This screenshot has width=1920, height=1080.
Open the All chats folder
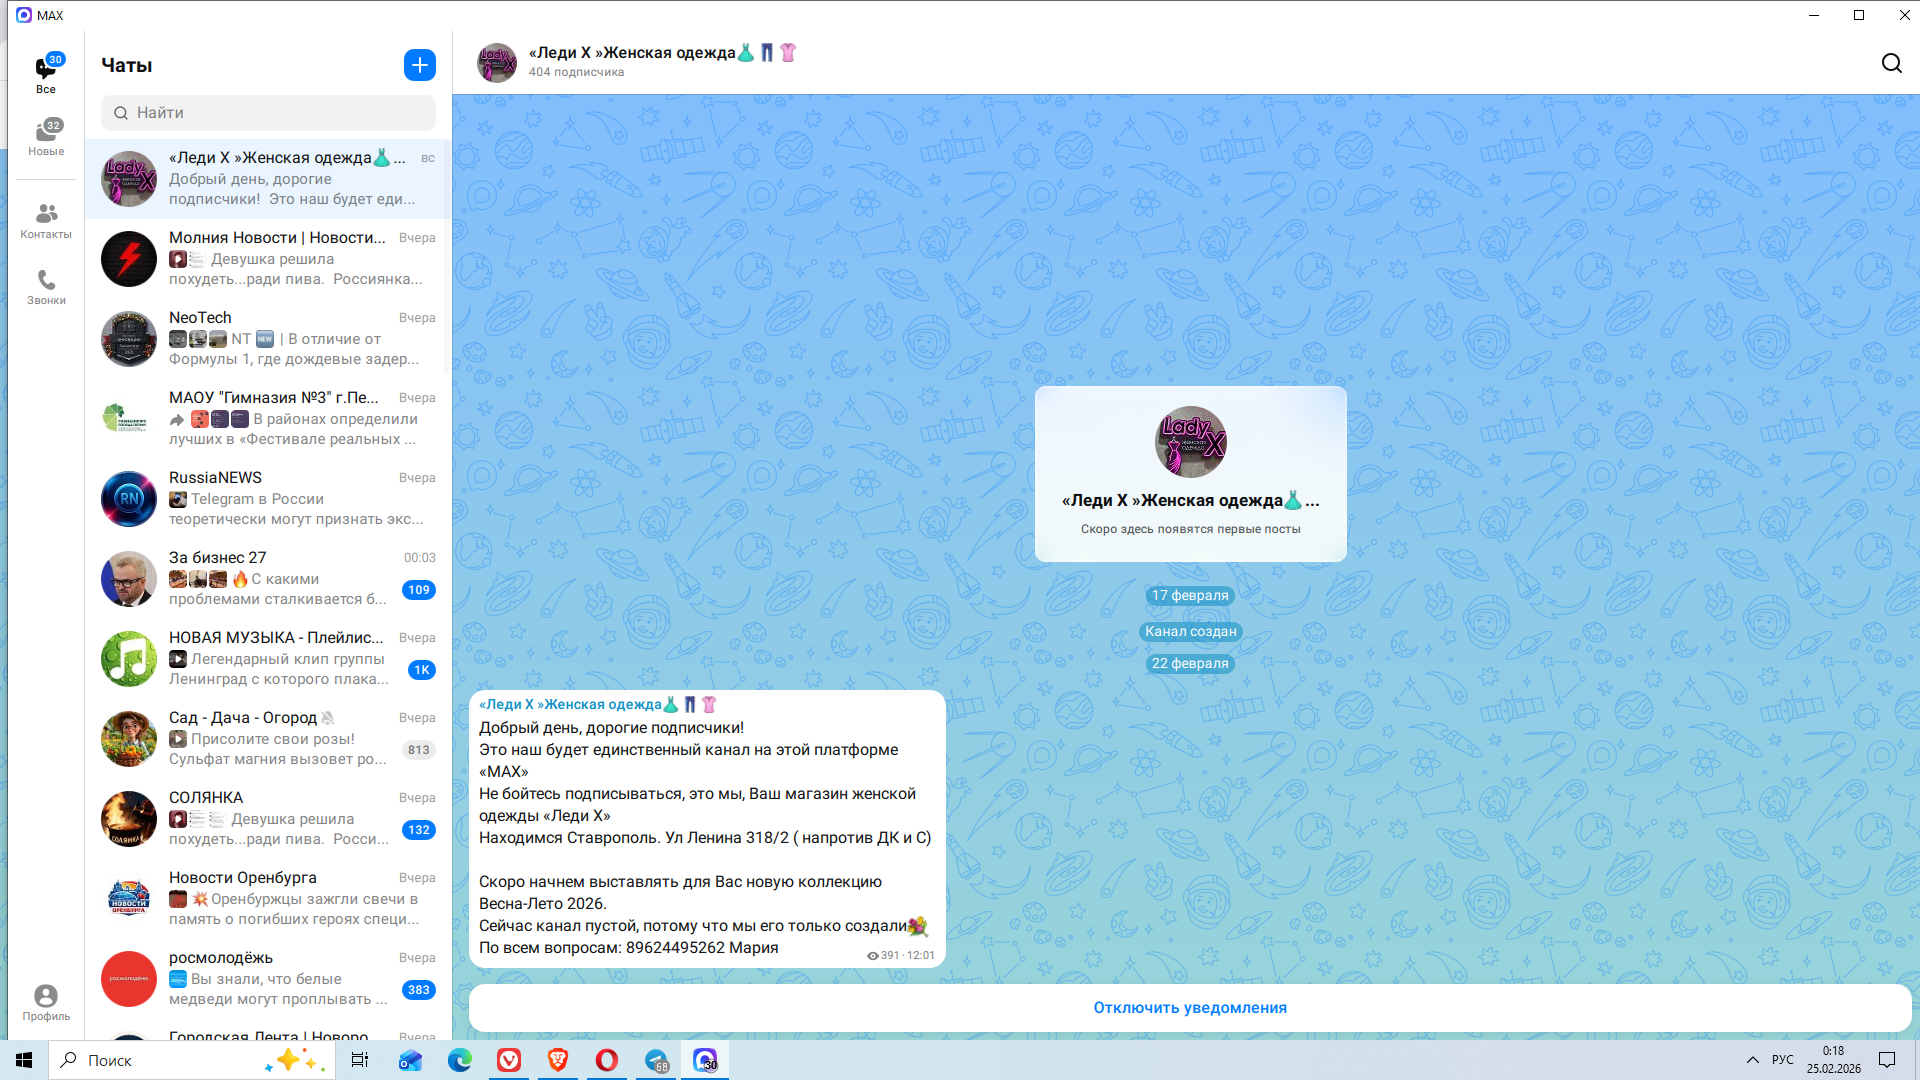tap(46, 74)
